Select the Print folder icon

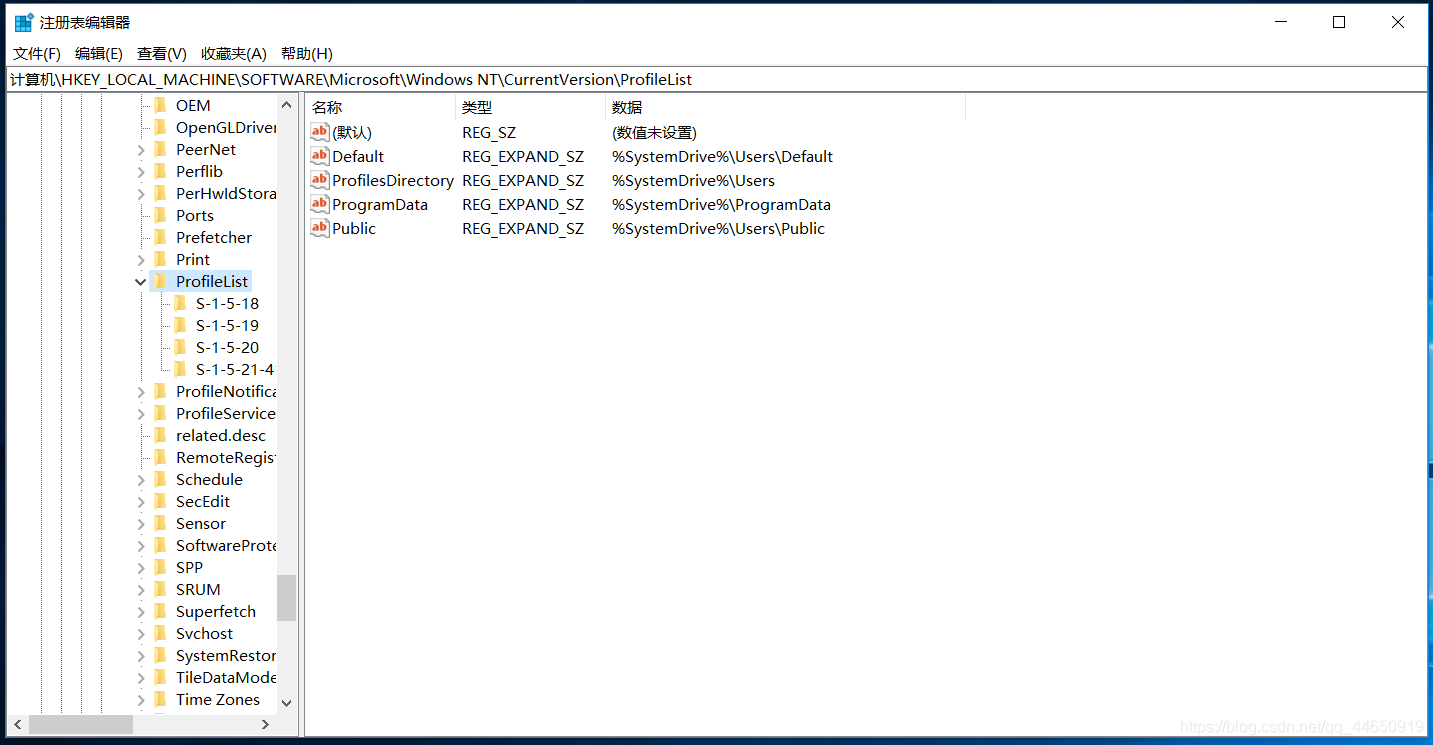point(160,259)
